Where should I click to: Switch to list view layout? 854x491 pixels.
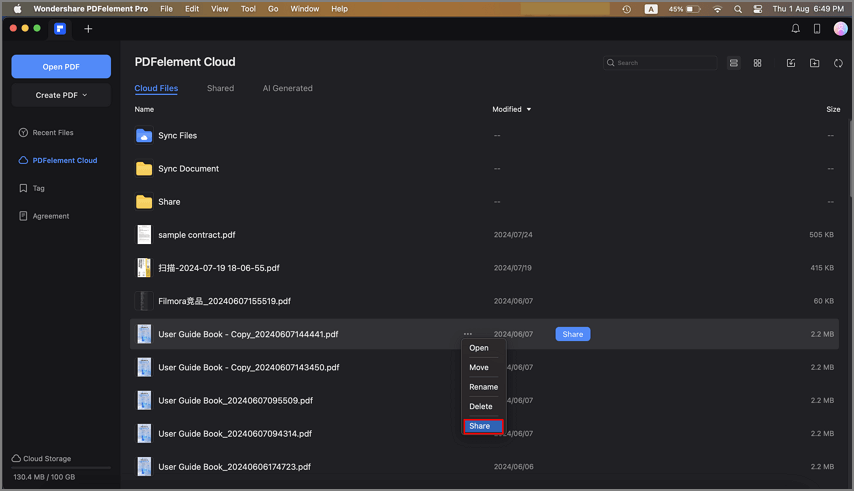(734, 63)
